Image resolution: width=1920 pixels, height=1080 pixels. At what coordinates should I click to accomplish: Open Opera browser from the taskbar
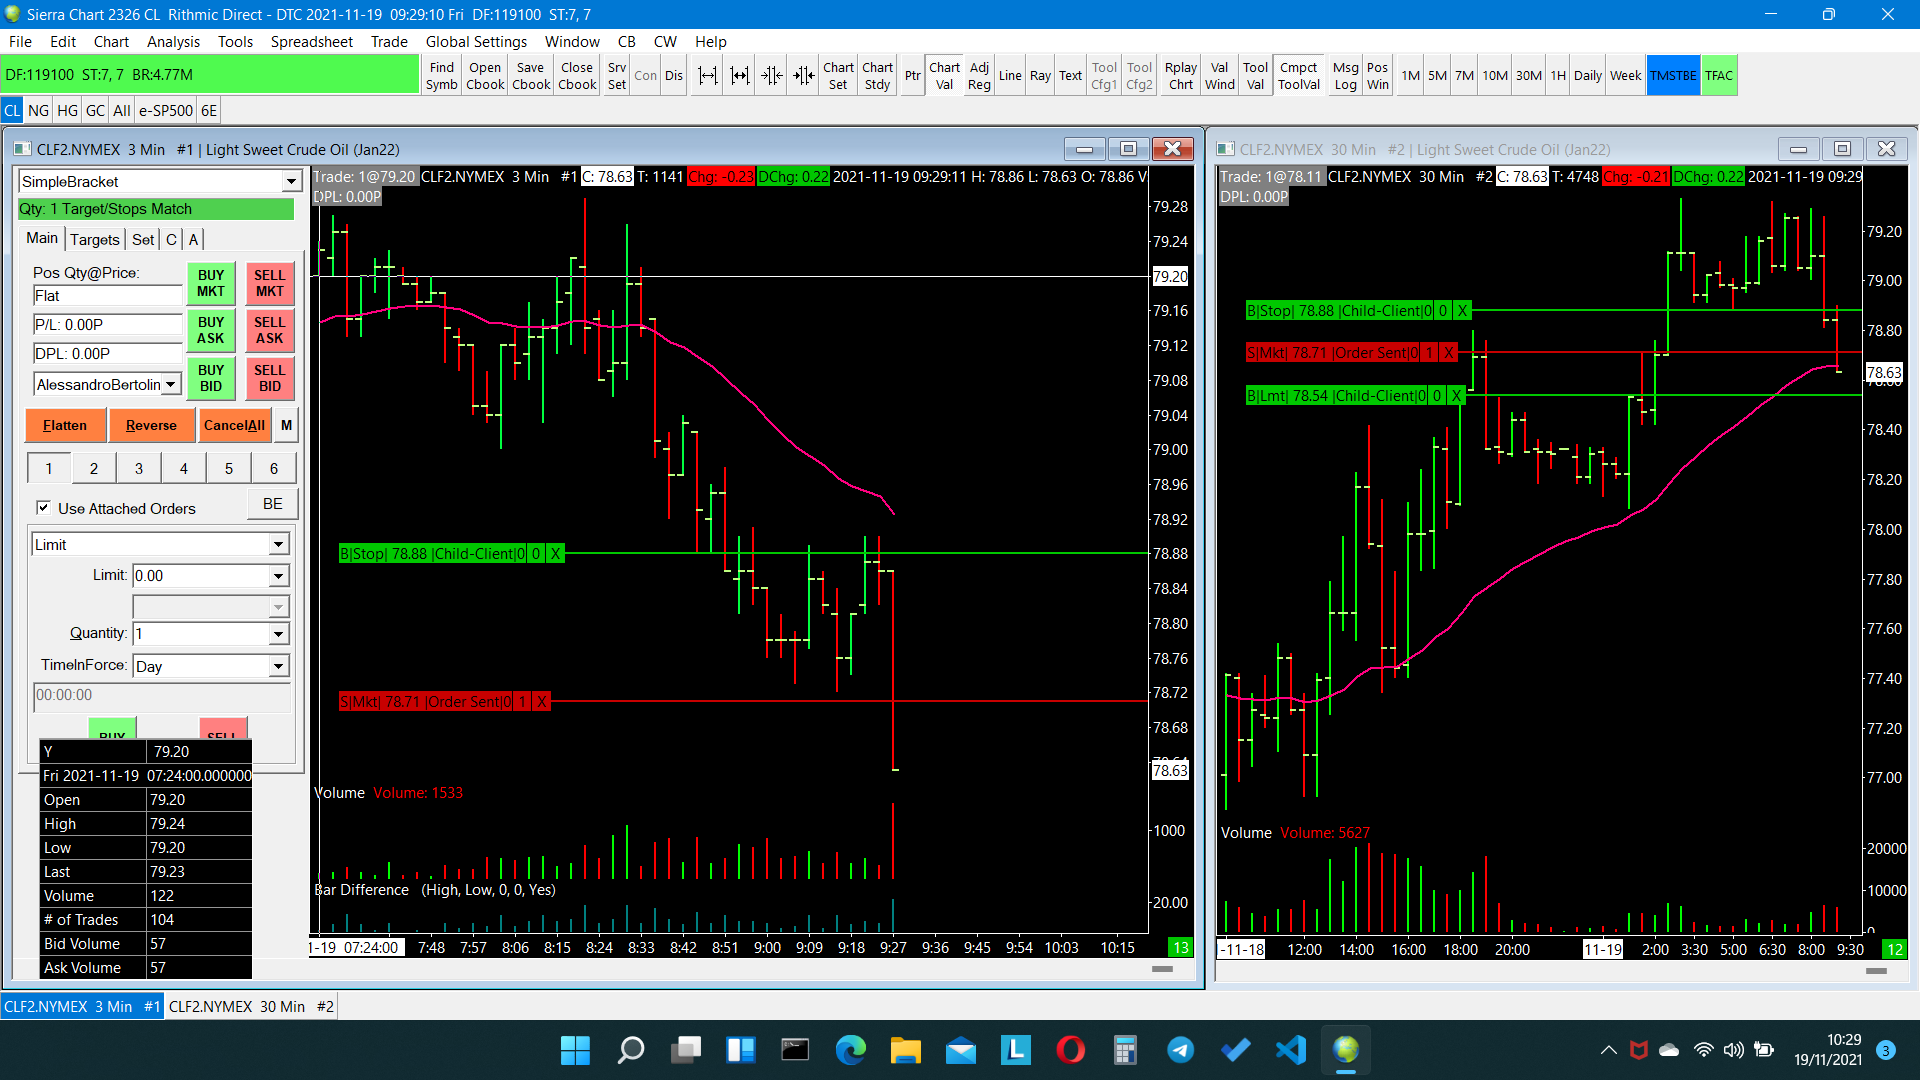[1071, 1050]
